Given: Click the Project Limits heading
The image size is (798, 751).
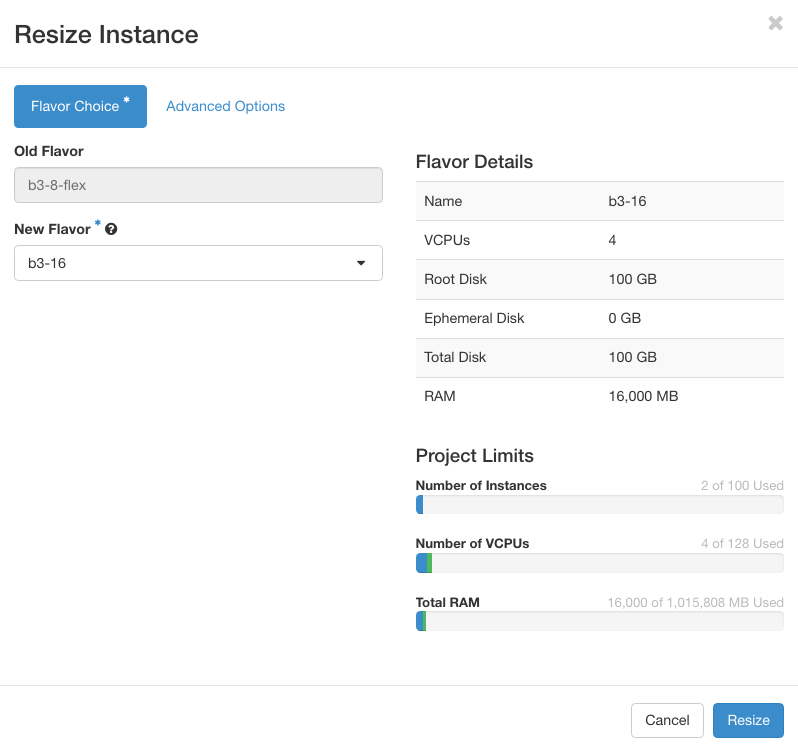Looking at the screenshot, I should pos(475,456).
